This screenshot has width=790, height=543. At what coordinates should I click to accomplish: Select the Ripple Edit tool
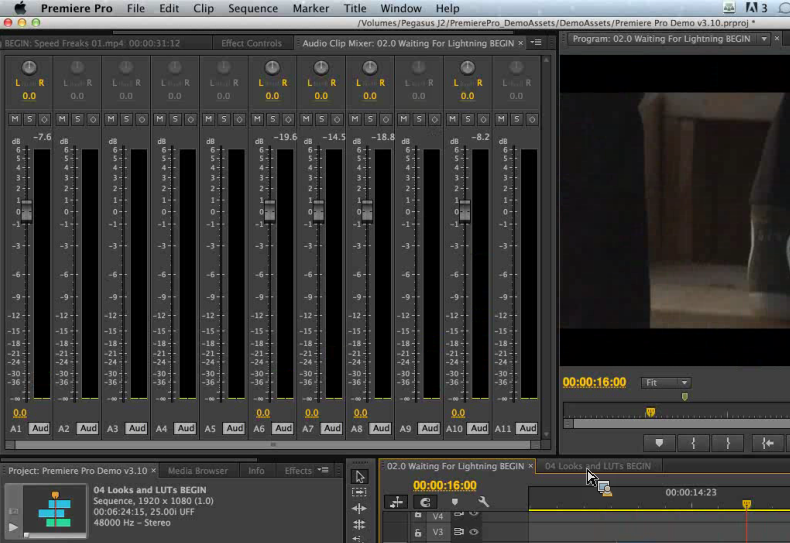(x=359, y=508)
